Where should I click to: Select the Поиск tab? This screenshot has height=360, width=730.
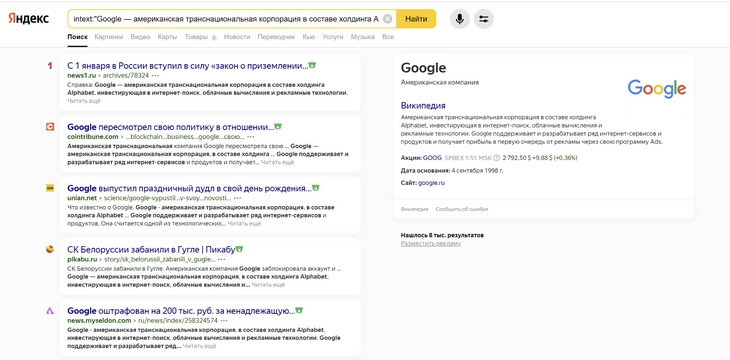coord(77,37)
